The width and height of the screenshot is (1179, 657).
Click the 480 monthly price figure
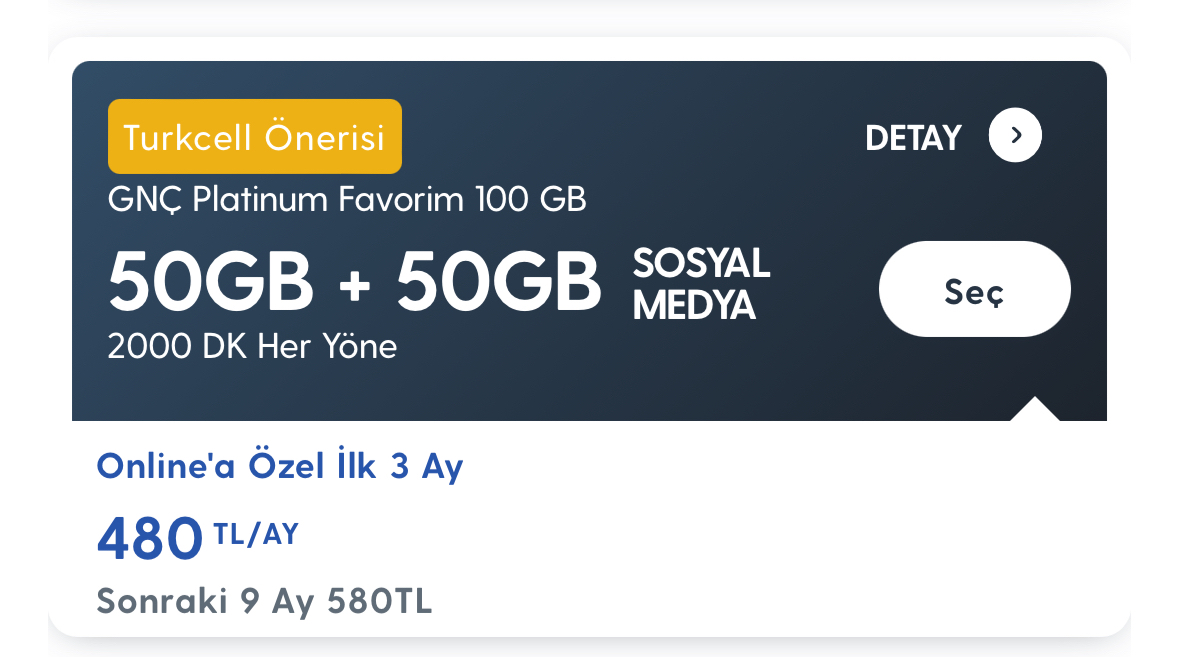coord(150,538)
